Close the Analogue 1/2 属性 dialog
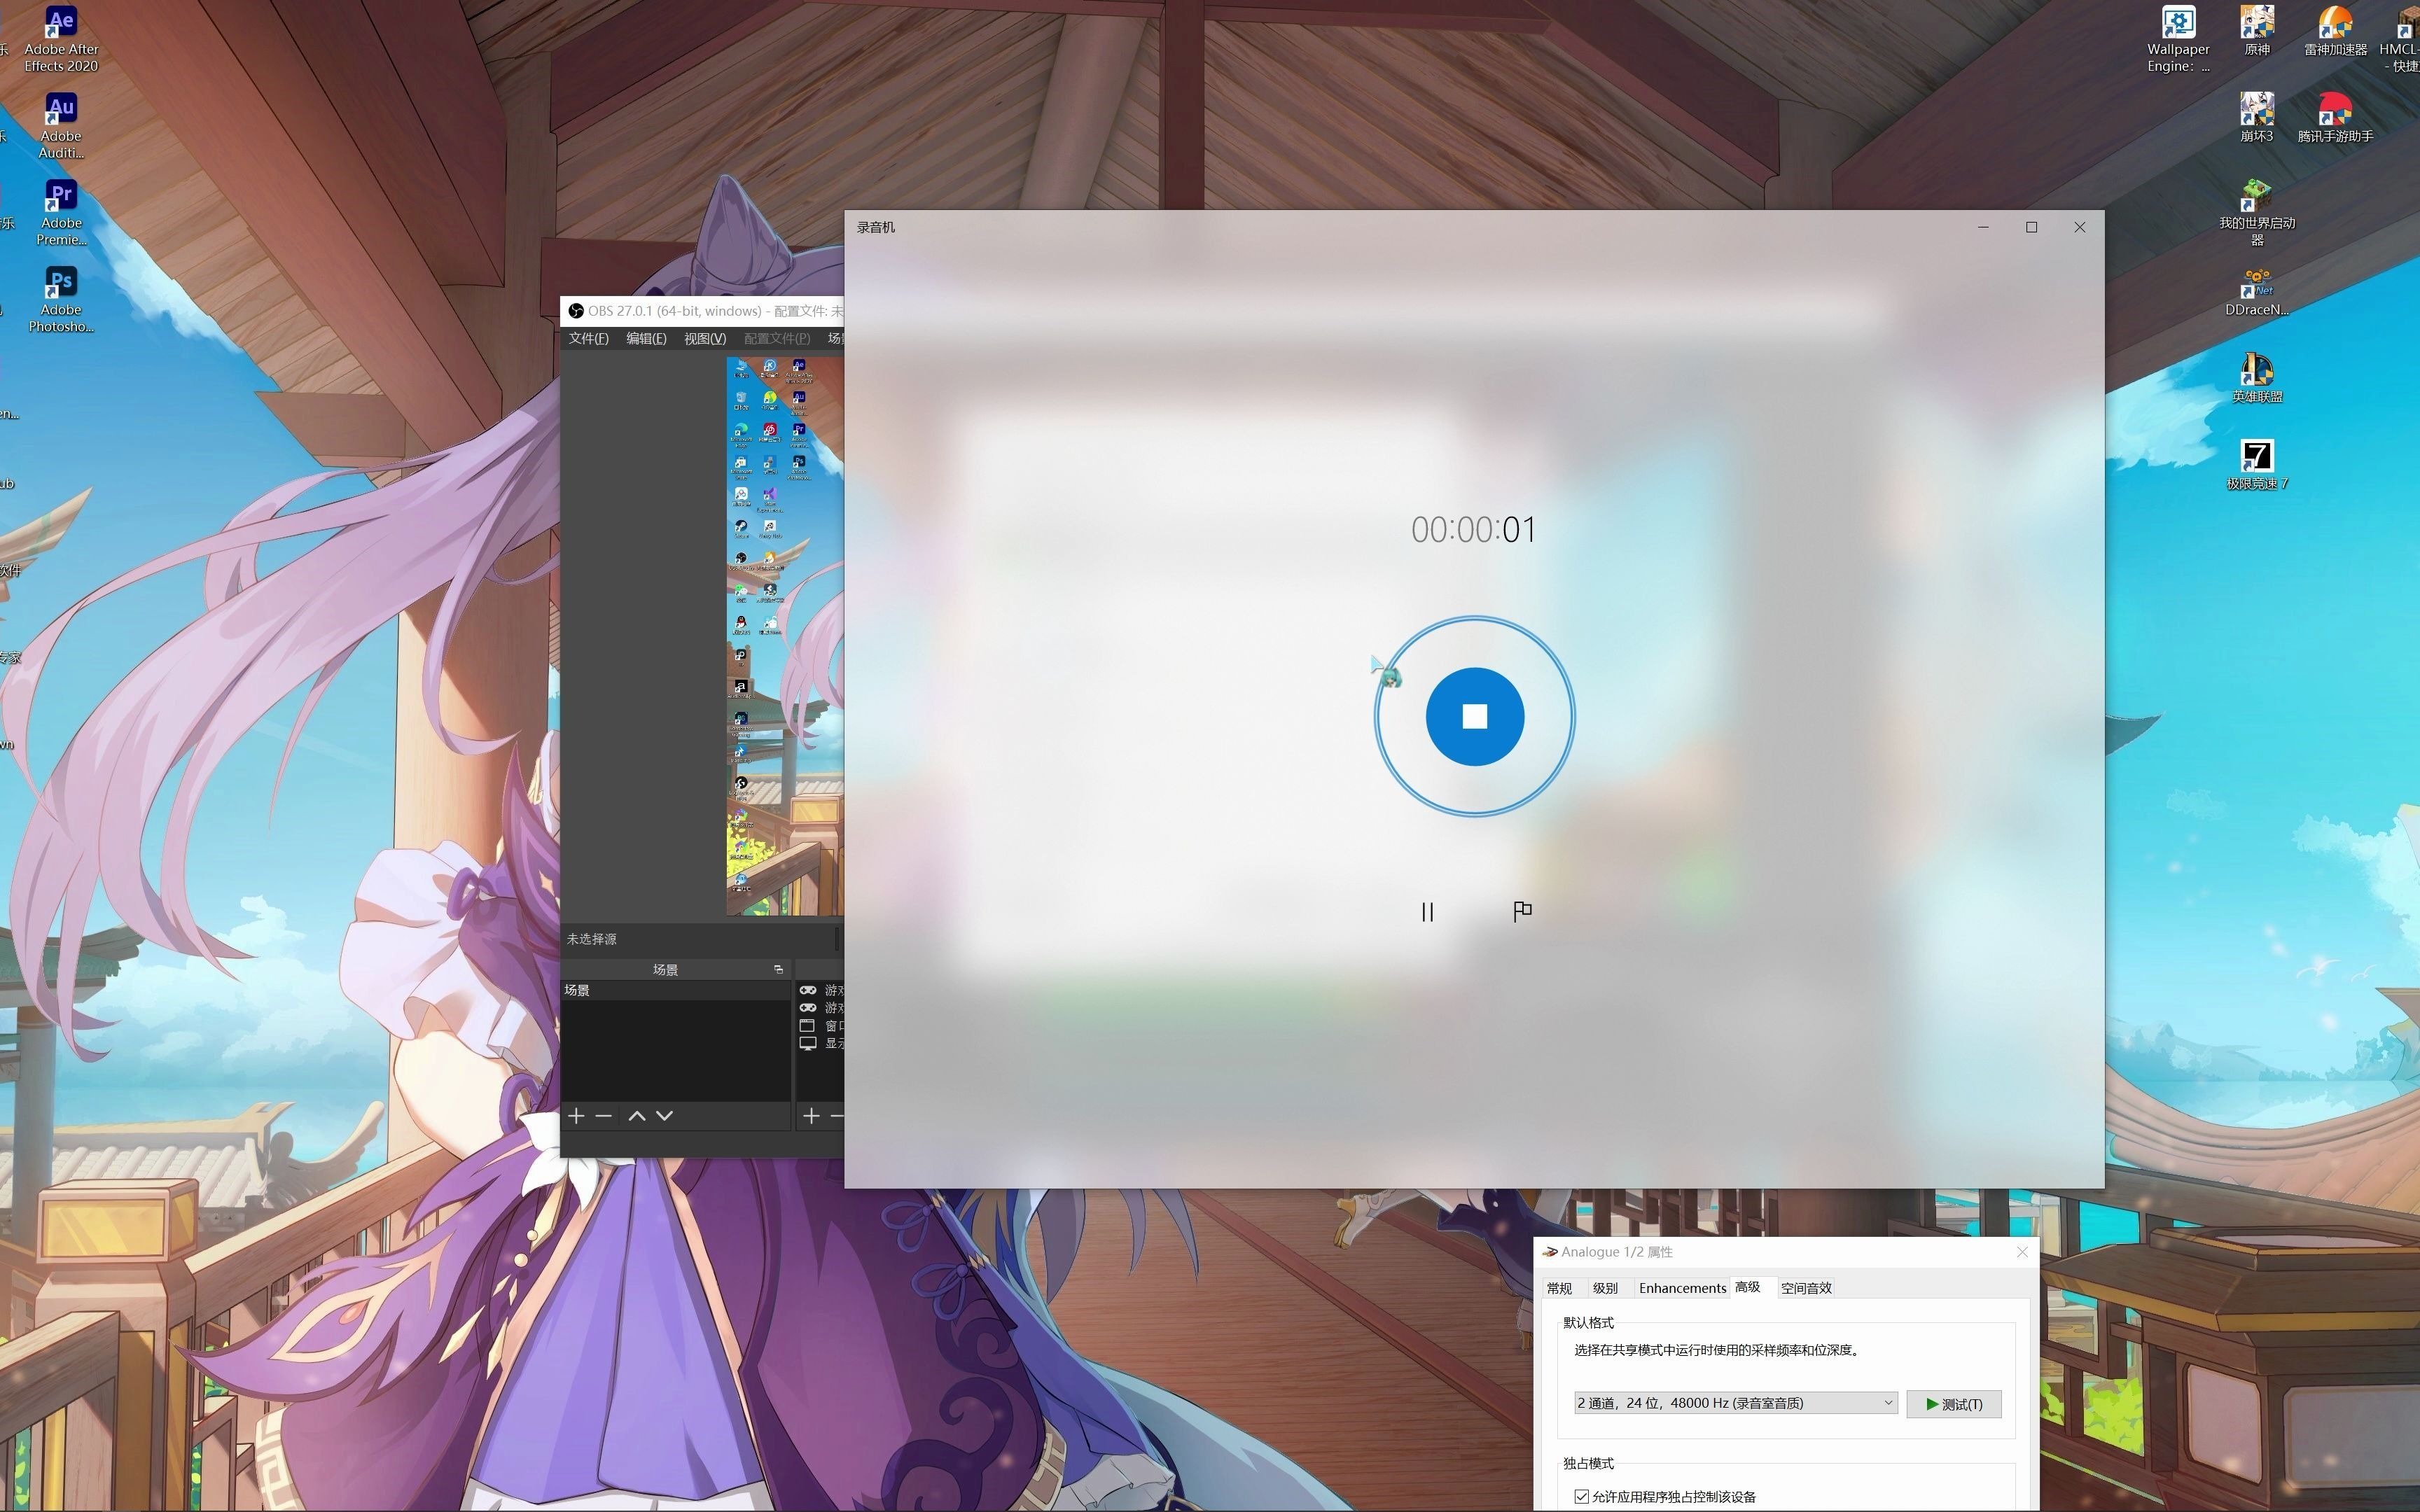 tap(2021, 1252)
